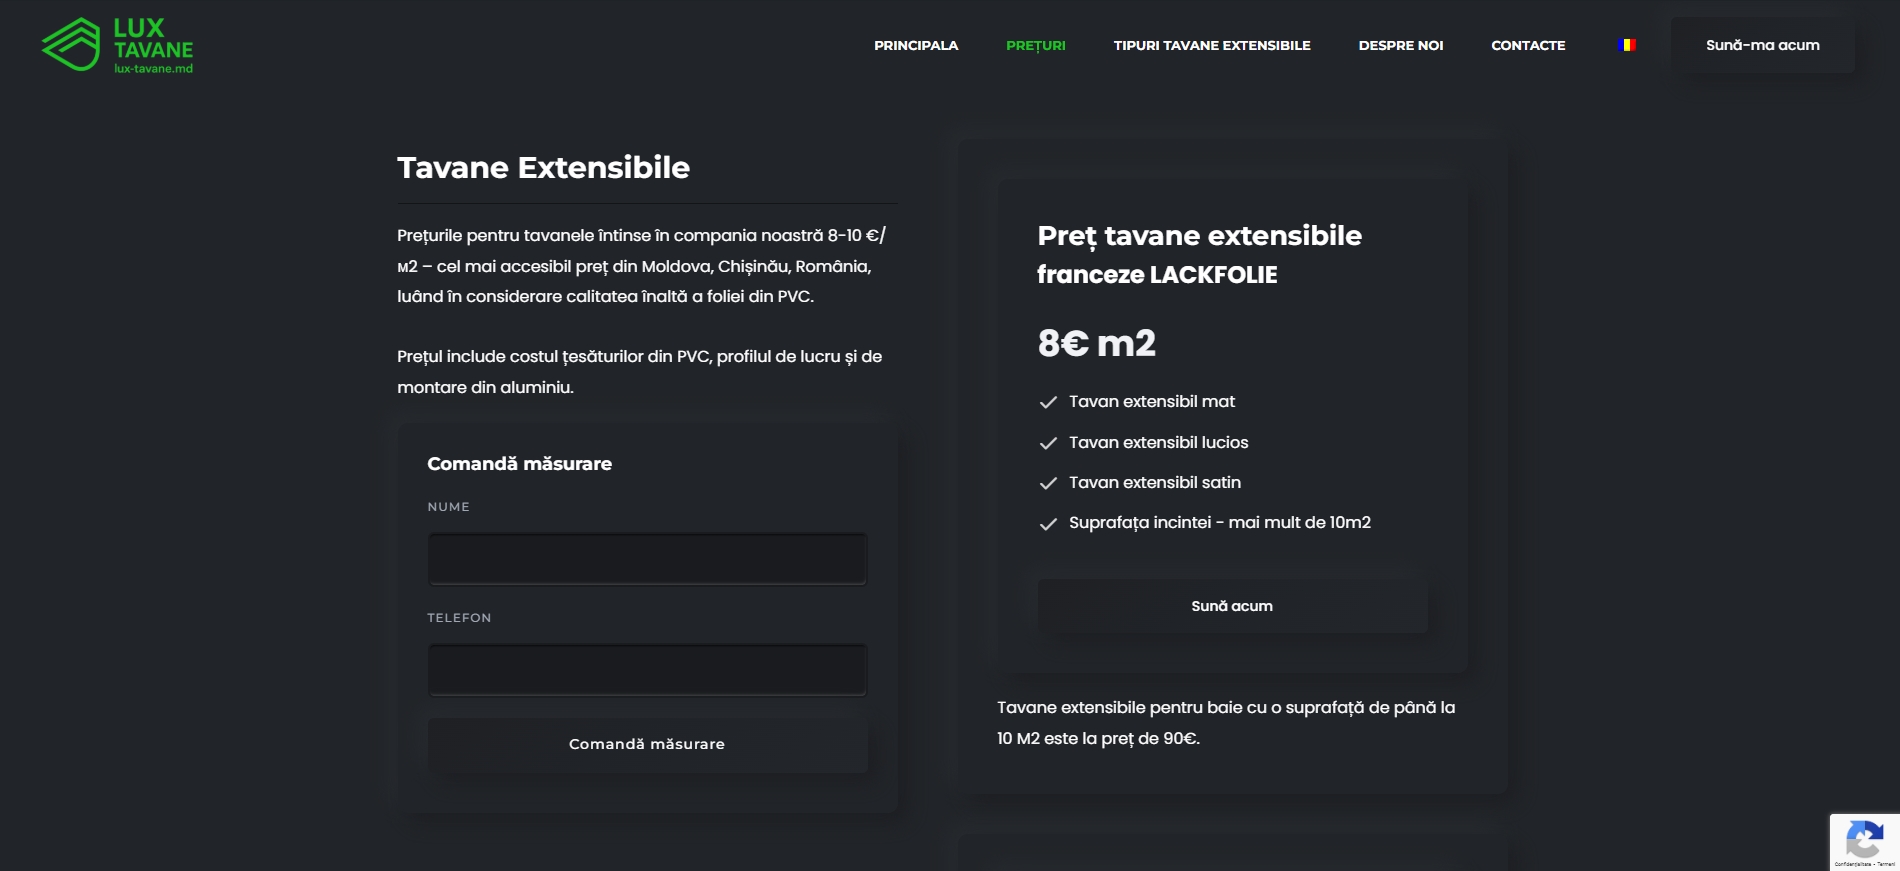Open the PRINCIPALA menu item
The height and width of the screenshot is (871, 1900).
point(915,45)
